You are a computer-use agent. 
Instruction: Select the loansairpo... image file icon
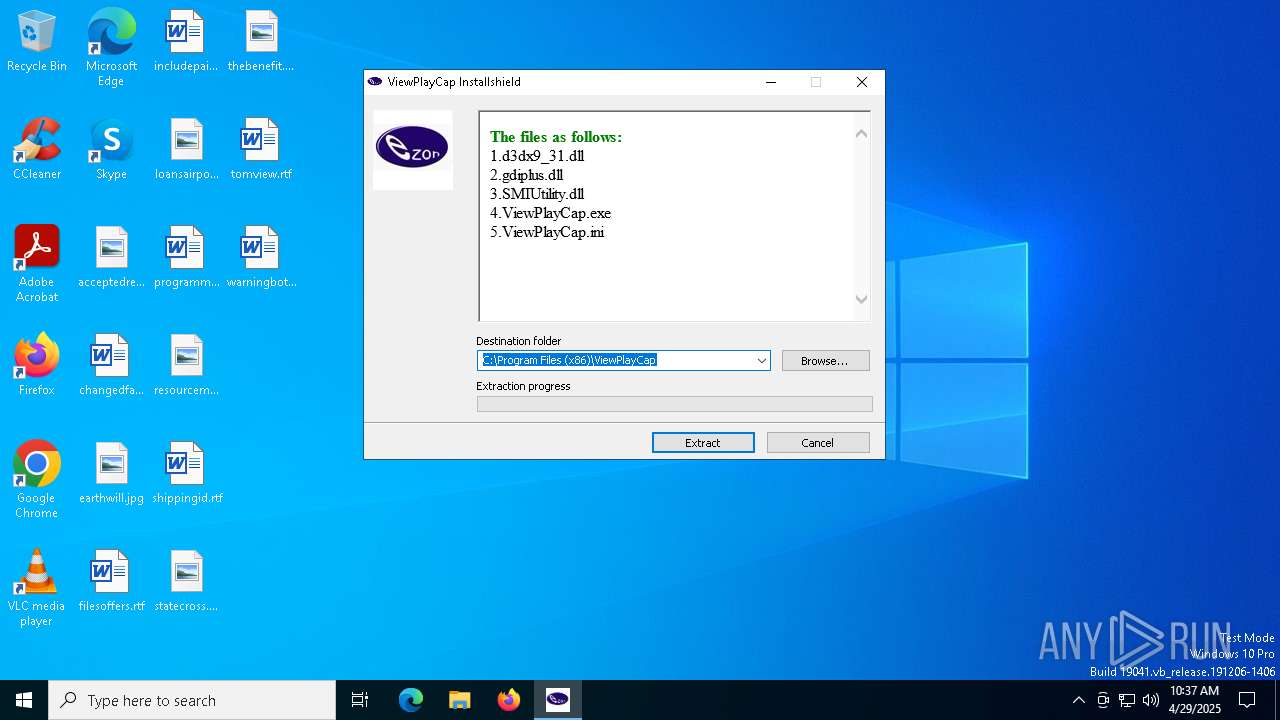tap(186, 150)
